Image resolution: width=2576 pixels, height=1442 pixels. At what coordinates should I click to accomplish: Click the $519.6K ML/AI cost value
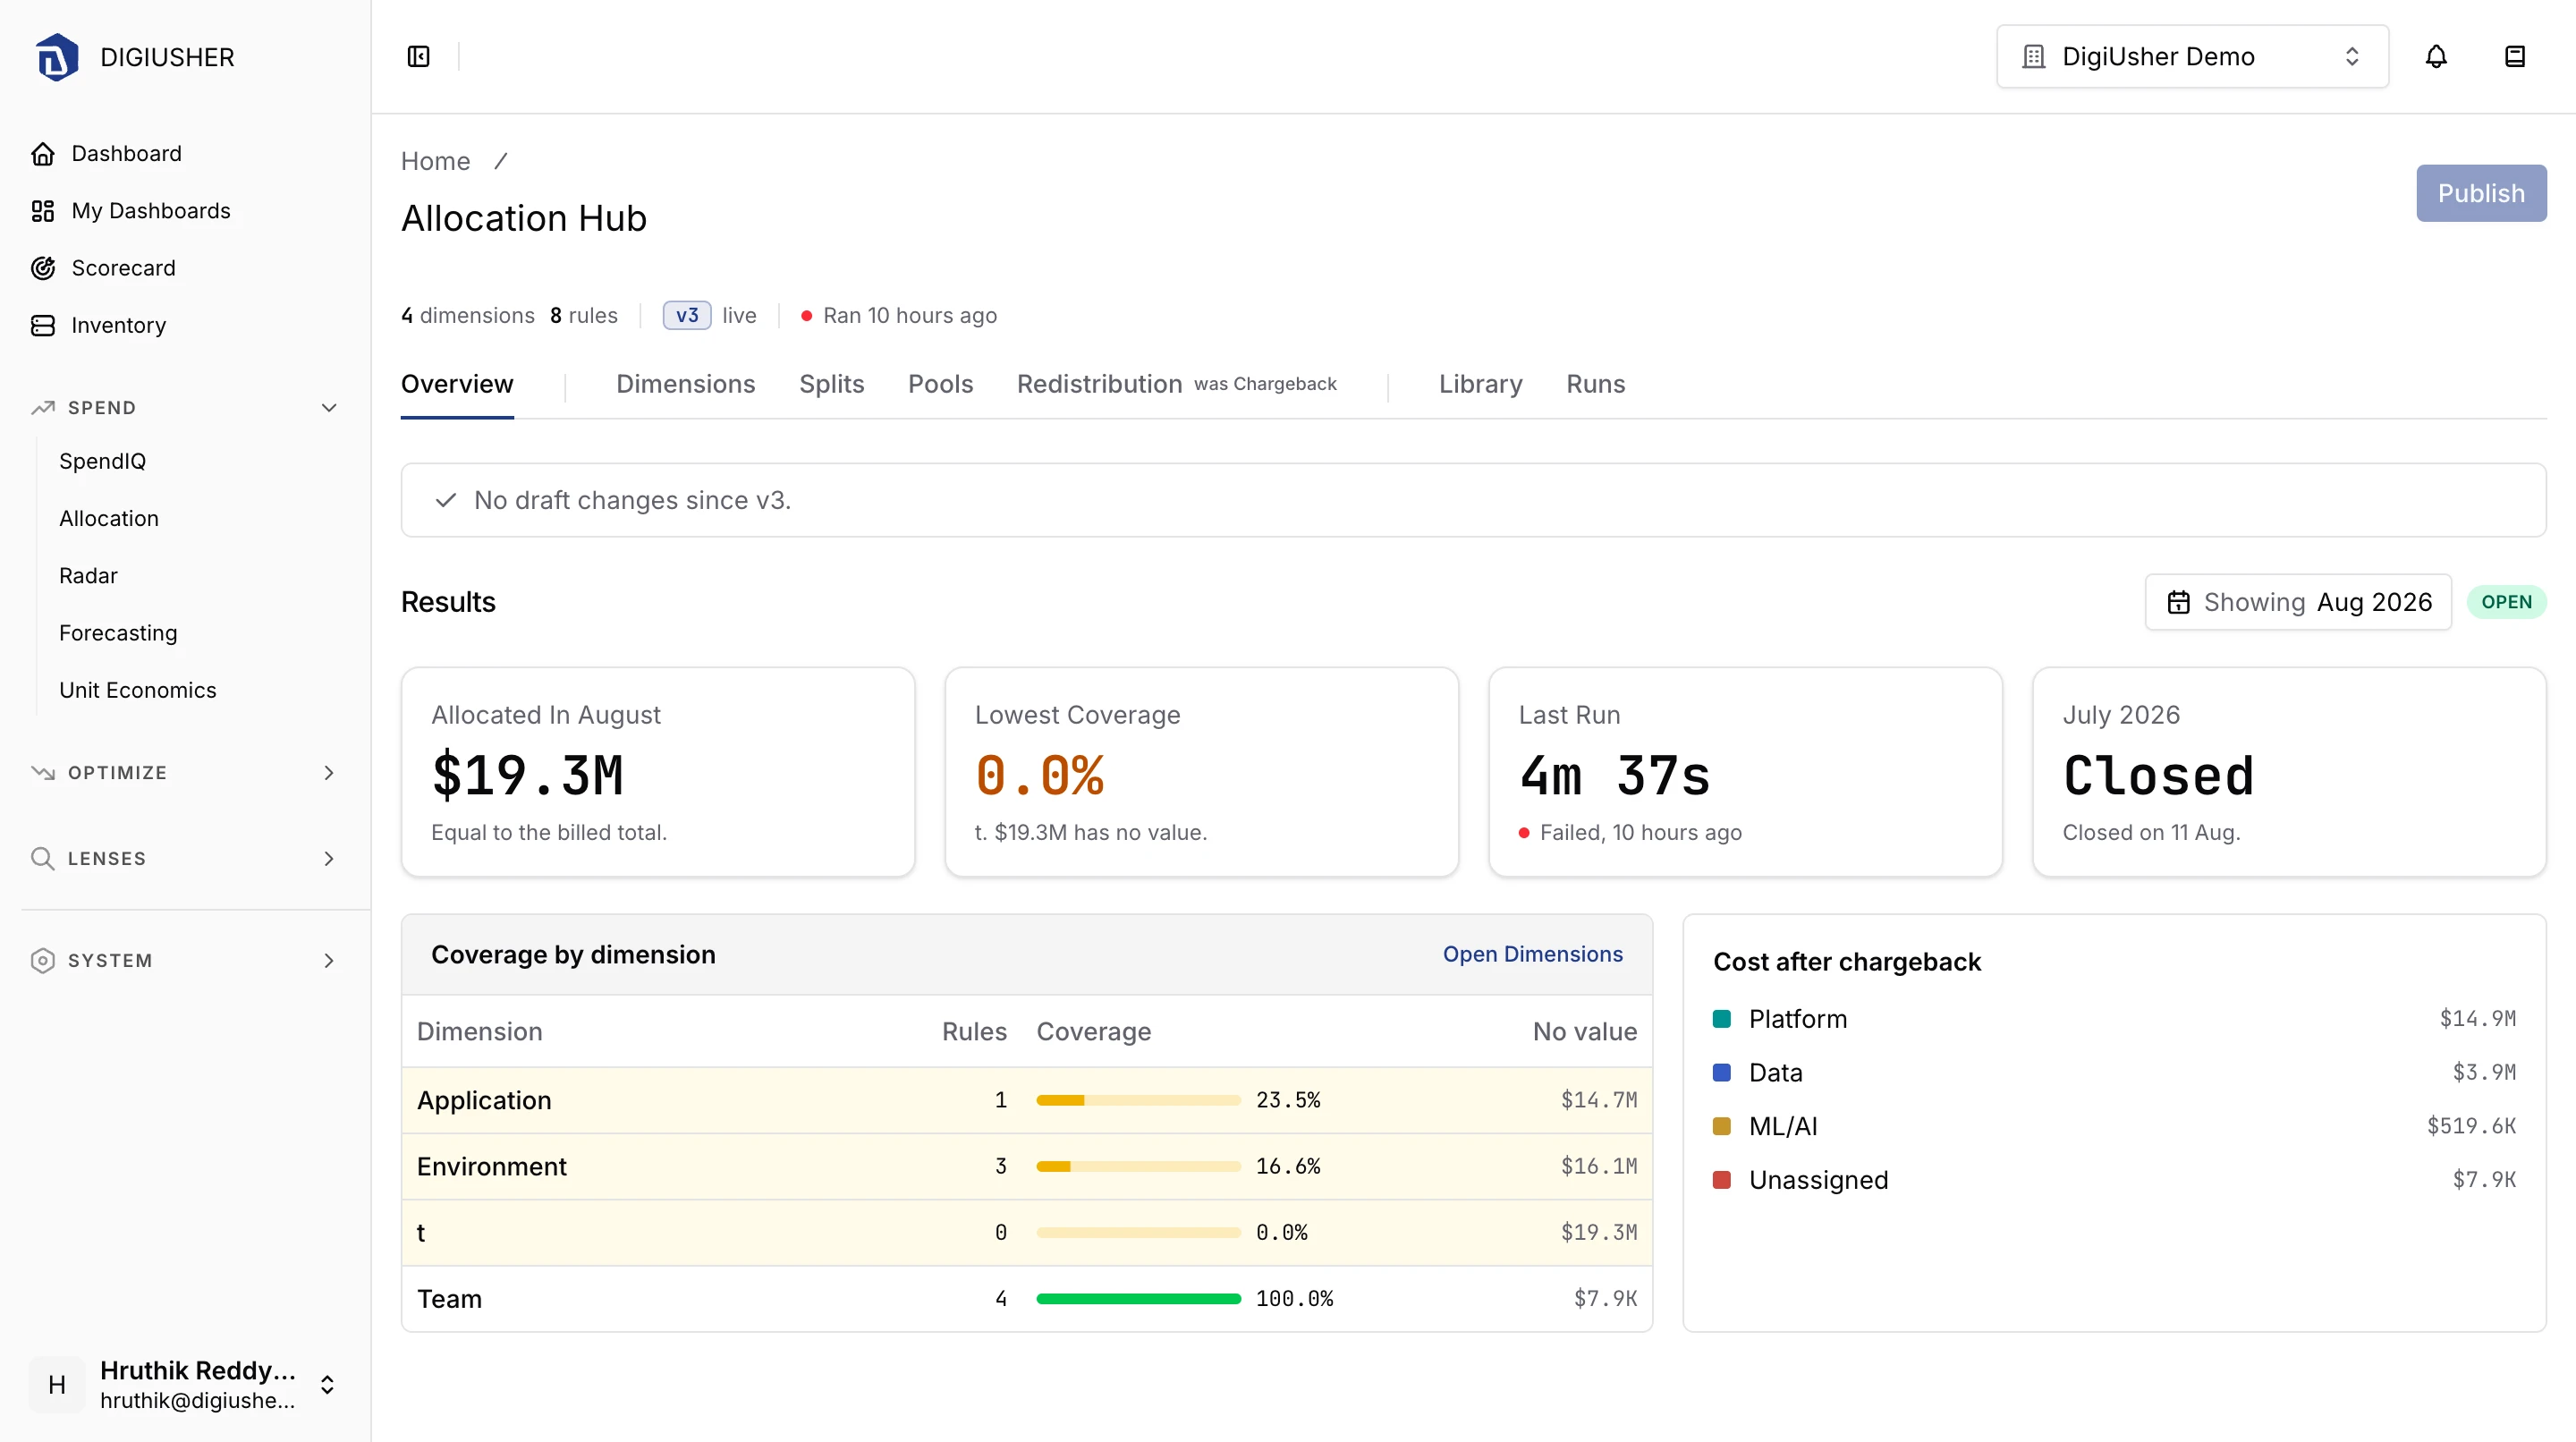point(2471,1127)
